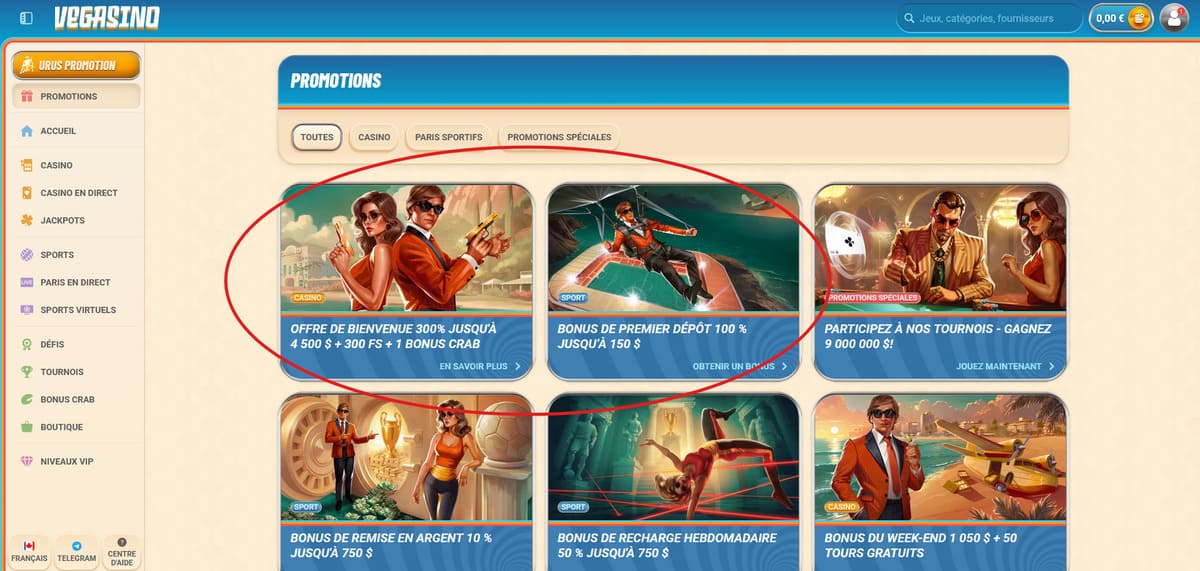Open the Jackpots menu item
1200x571 pixels.
tap(76, 220)
